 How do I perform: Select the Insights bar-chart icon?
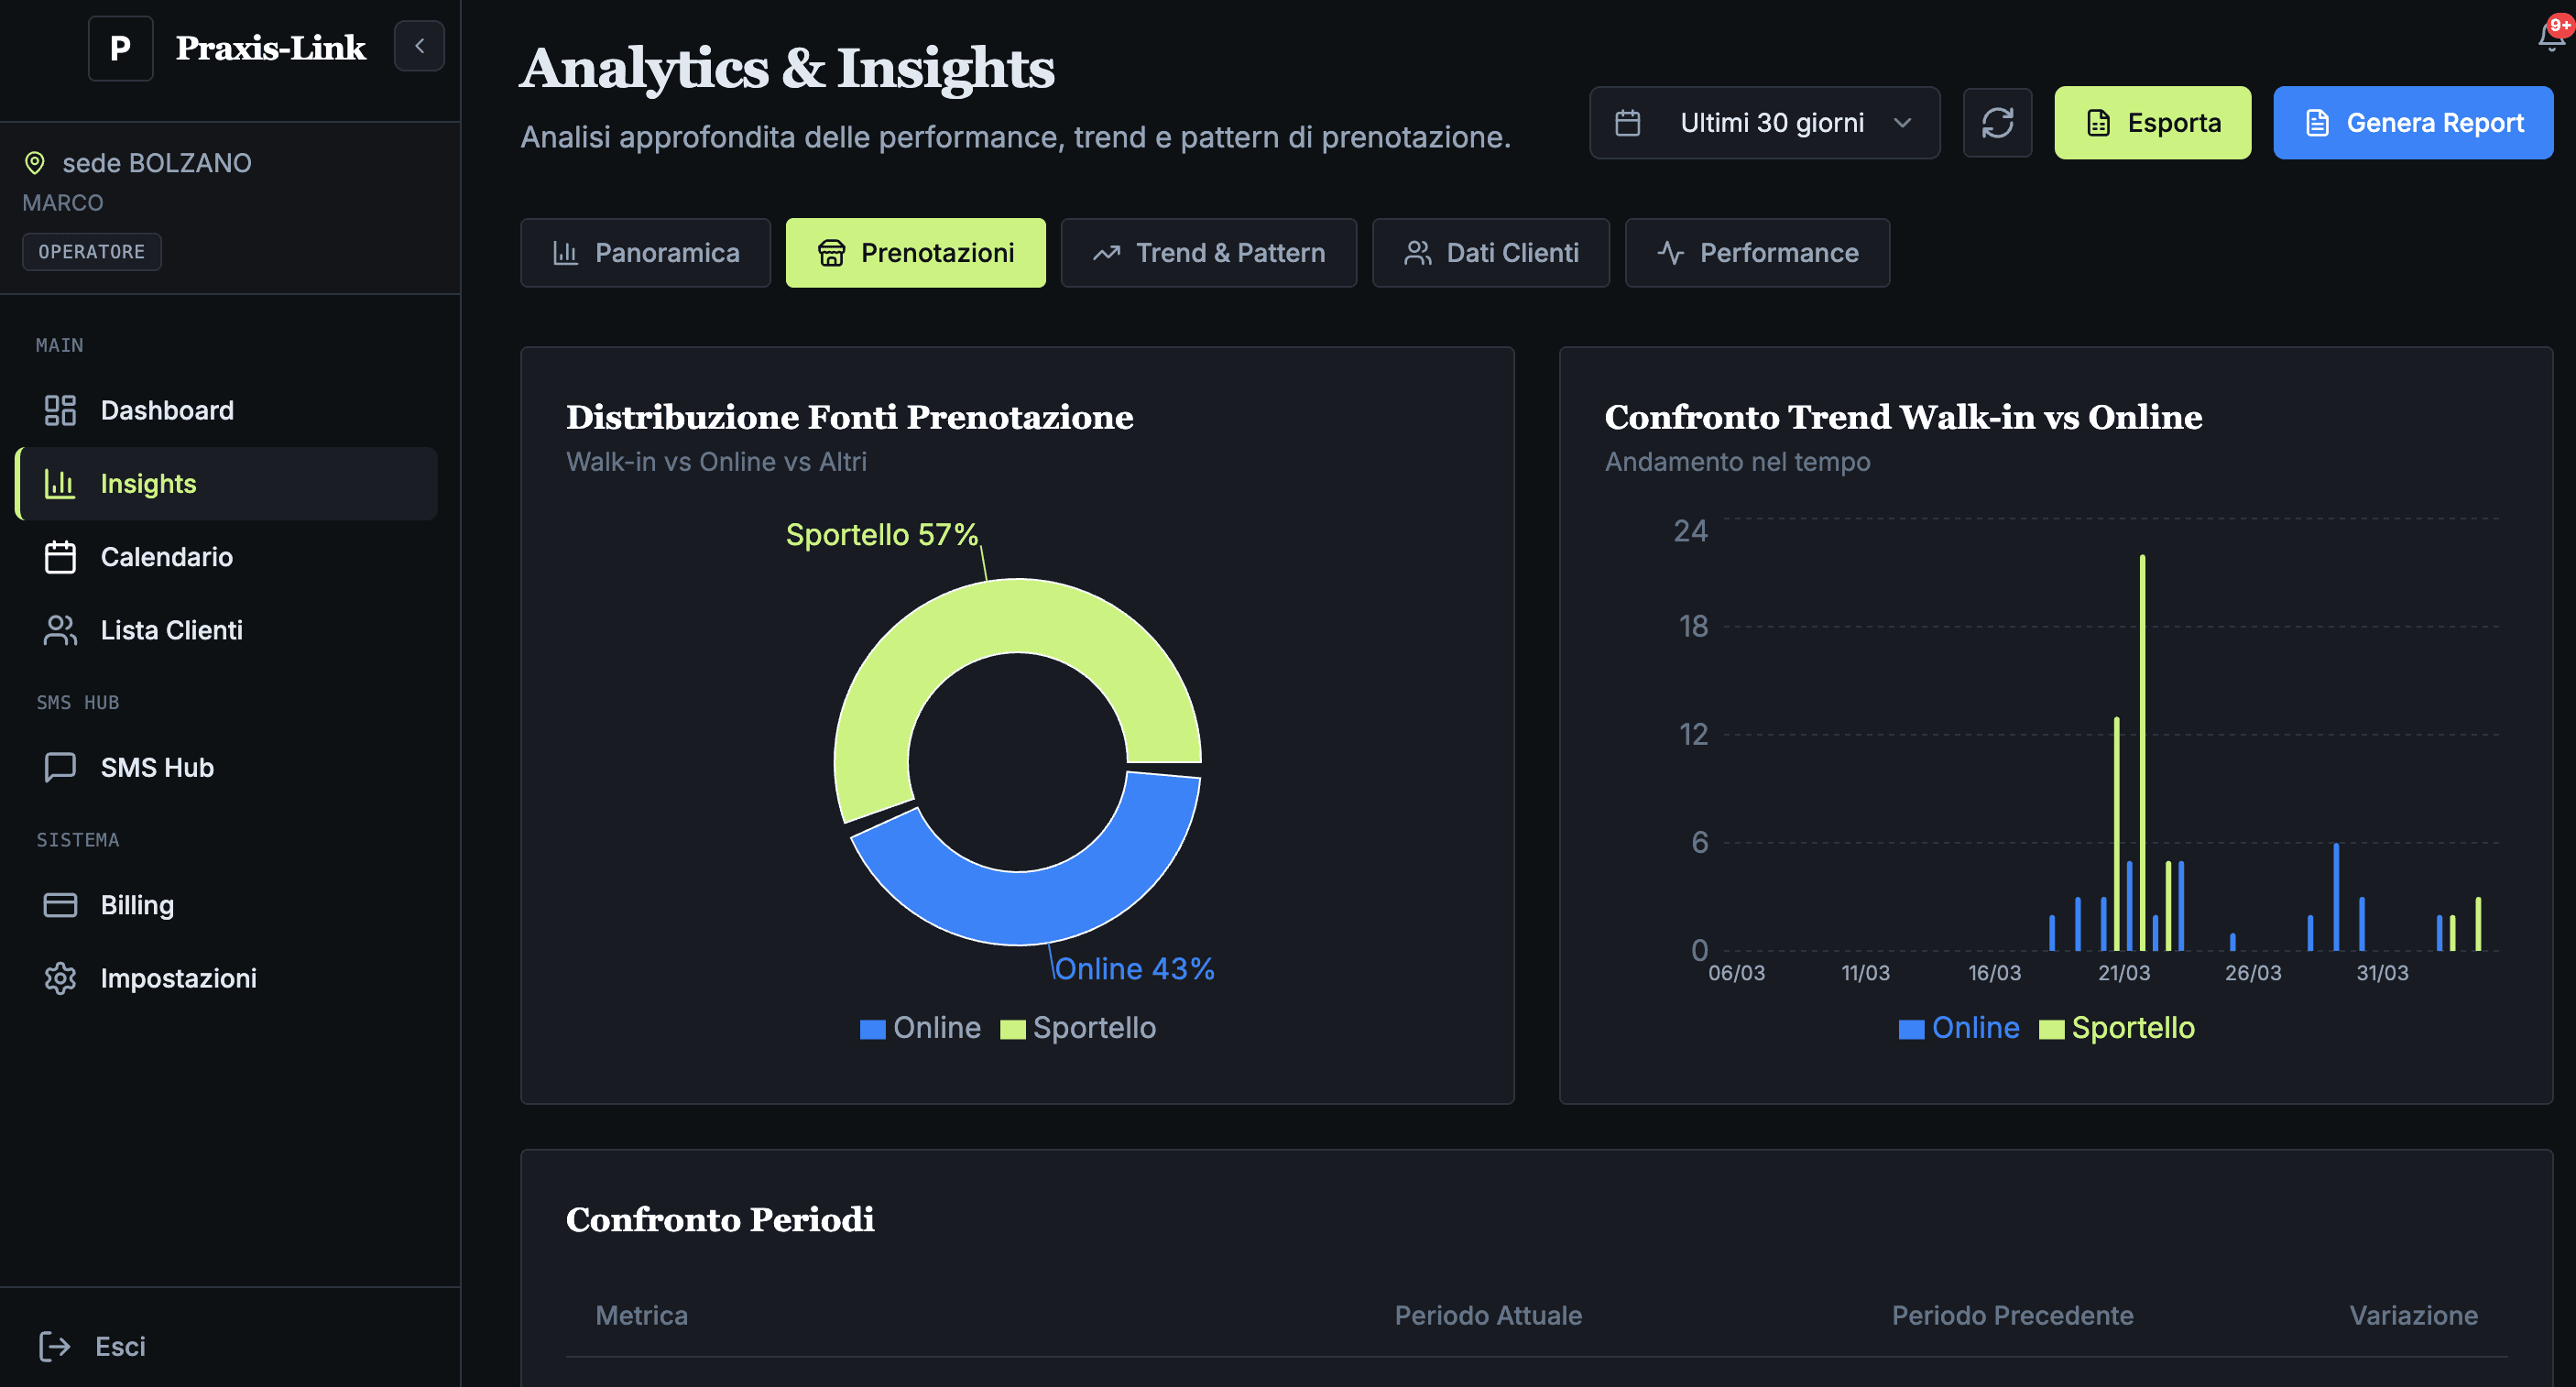pyautogui.click(x=60, y=483)
